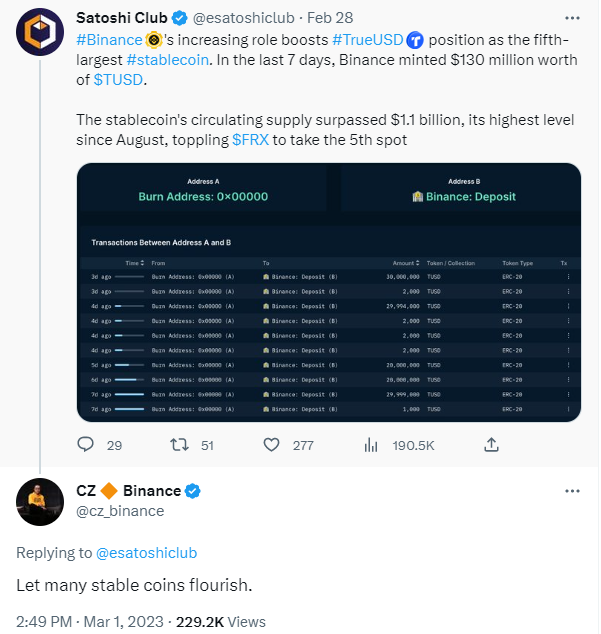This screenshot has height=634, width=601.
Task: Sort transactions by the Amount column
Action: click(406, 263)
